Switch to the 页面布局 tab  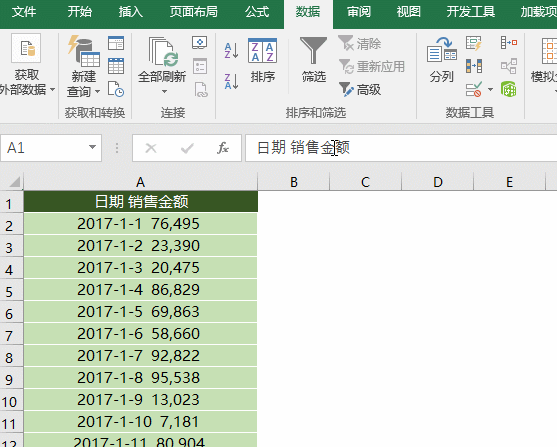pyautogui.click(x=194, y=12)
